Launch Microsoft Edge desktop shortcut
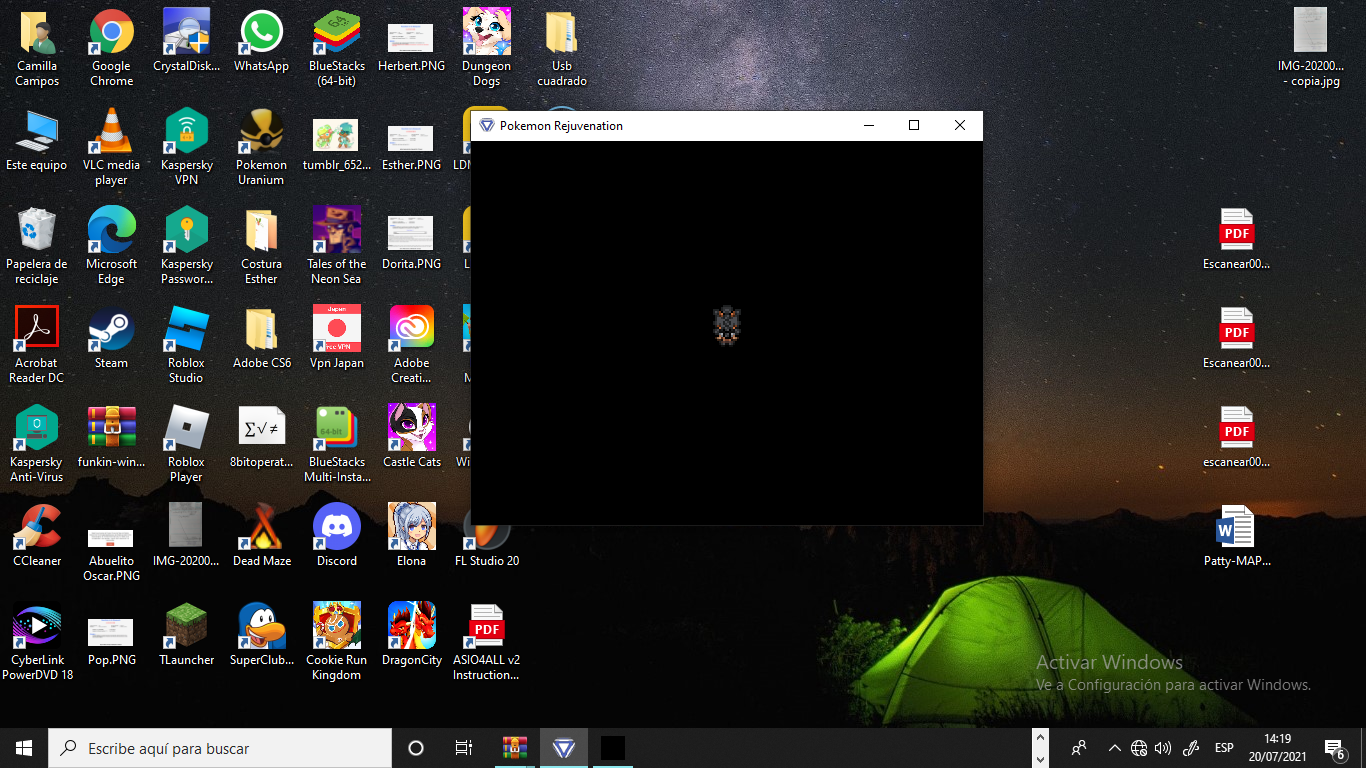The image size is (1366, 768). 111,231
